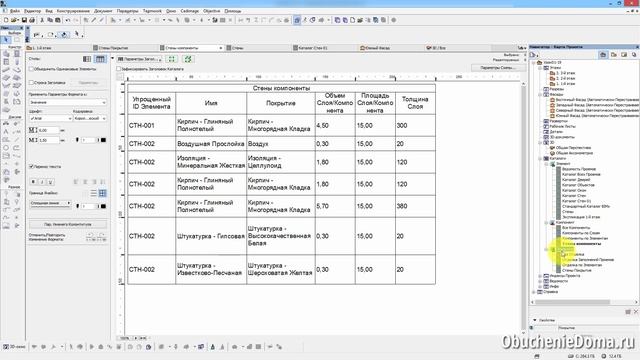
Task: Select 'Каталог Дверей' in Navigator tree
Action: 576,180
